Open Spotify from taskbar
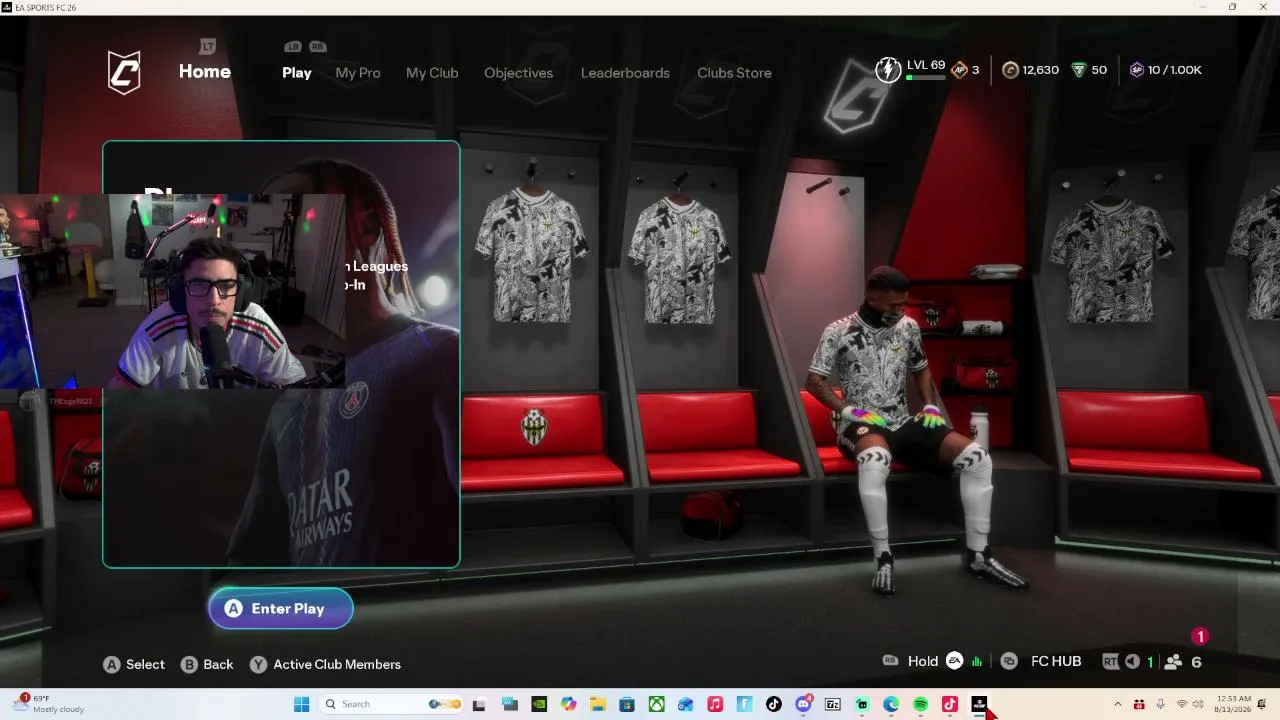Viewport: 1280px width, 720px height. (920, 704)
